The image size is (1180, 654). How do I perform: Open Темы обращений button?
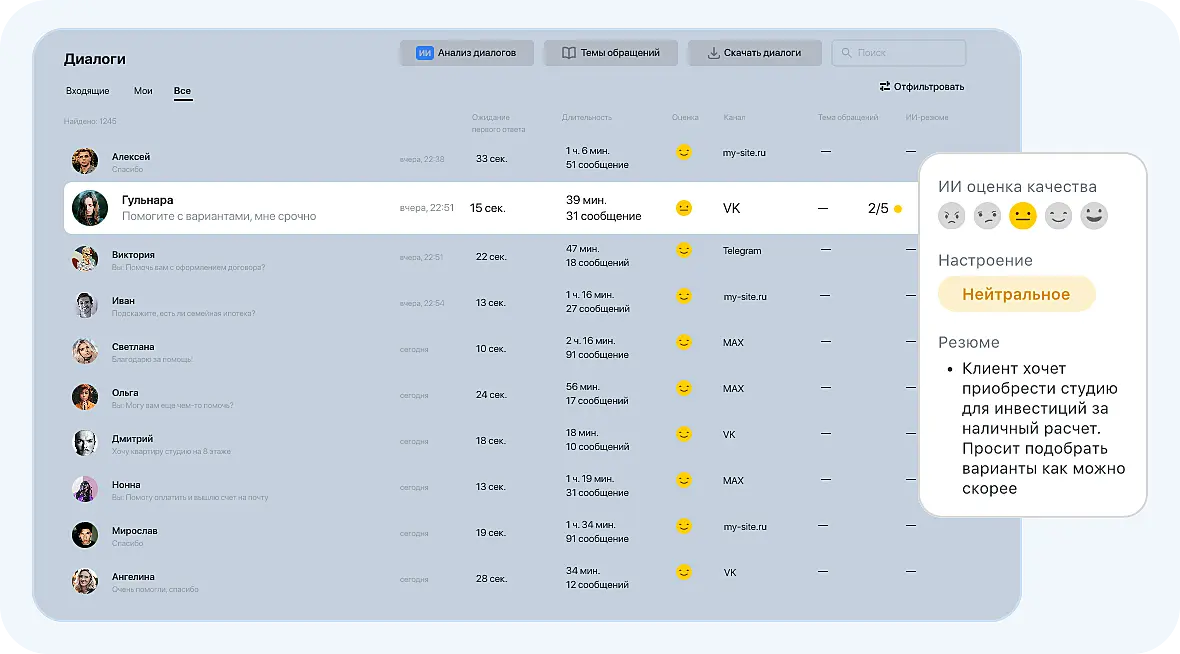pyautogui.click(x=610, y=53)
